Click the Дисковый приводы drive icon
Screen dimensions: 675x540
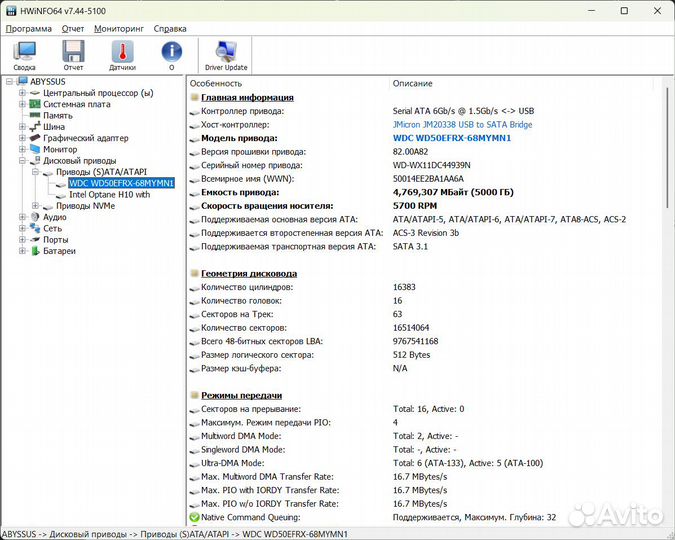pyautogui.click(x=35, y=160)
